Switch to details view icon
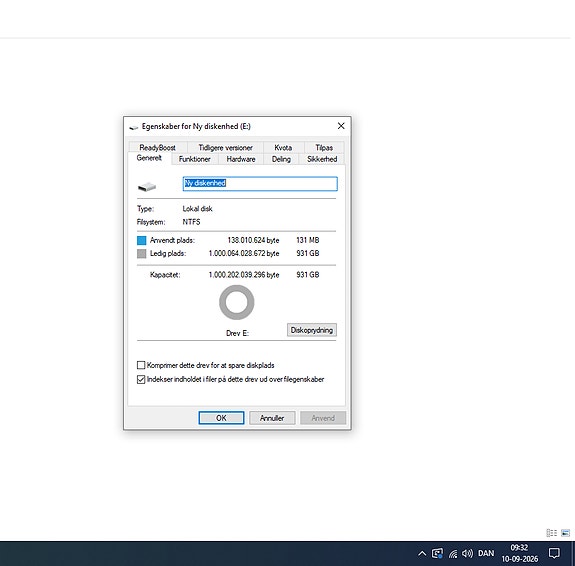This screenshot has height=566, width=575. pos(552,533)
